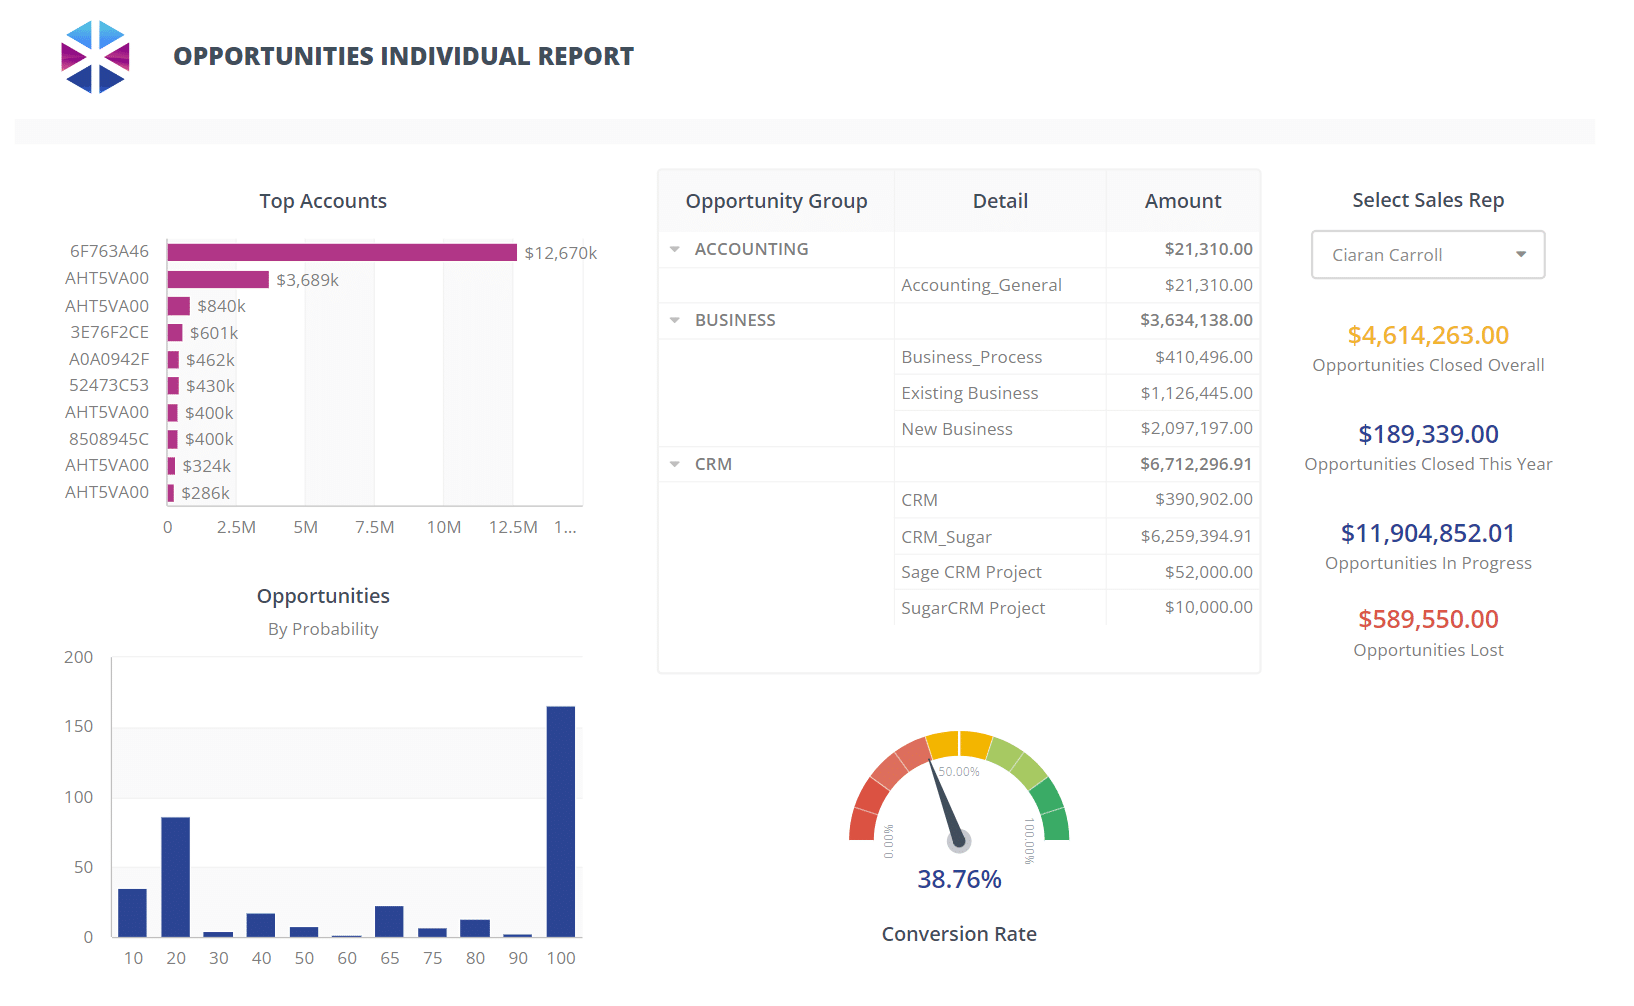Viewport: 1634px width, 1006px height.
Task: Collapse the CRM group row
Action: tap(675, 464)
